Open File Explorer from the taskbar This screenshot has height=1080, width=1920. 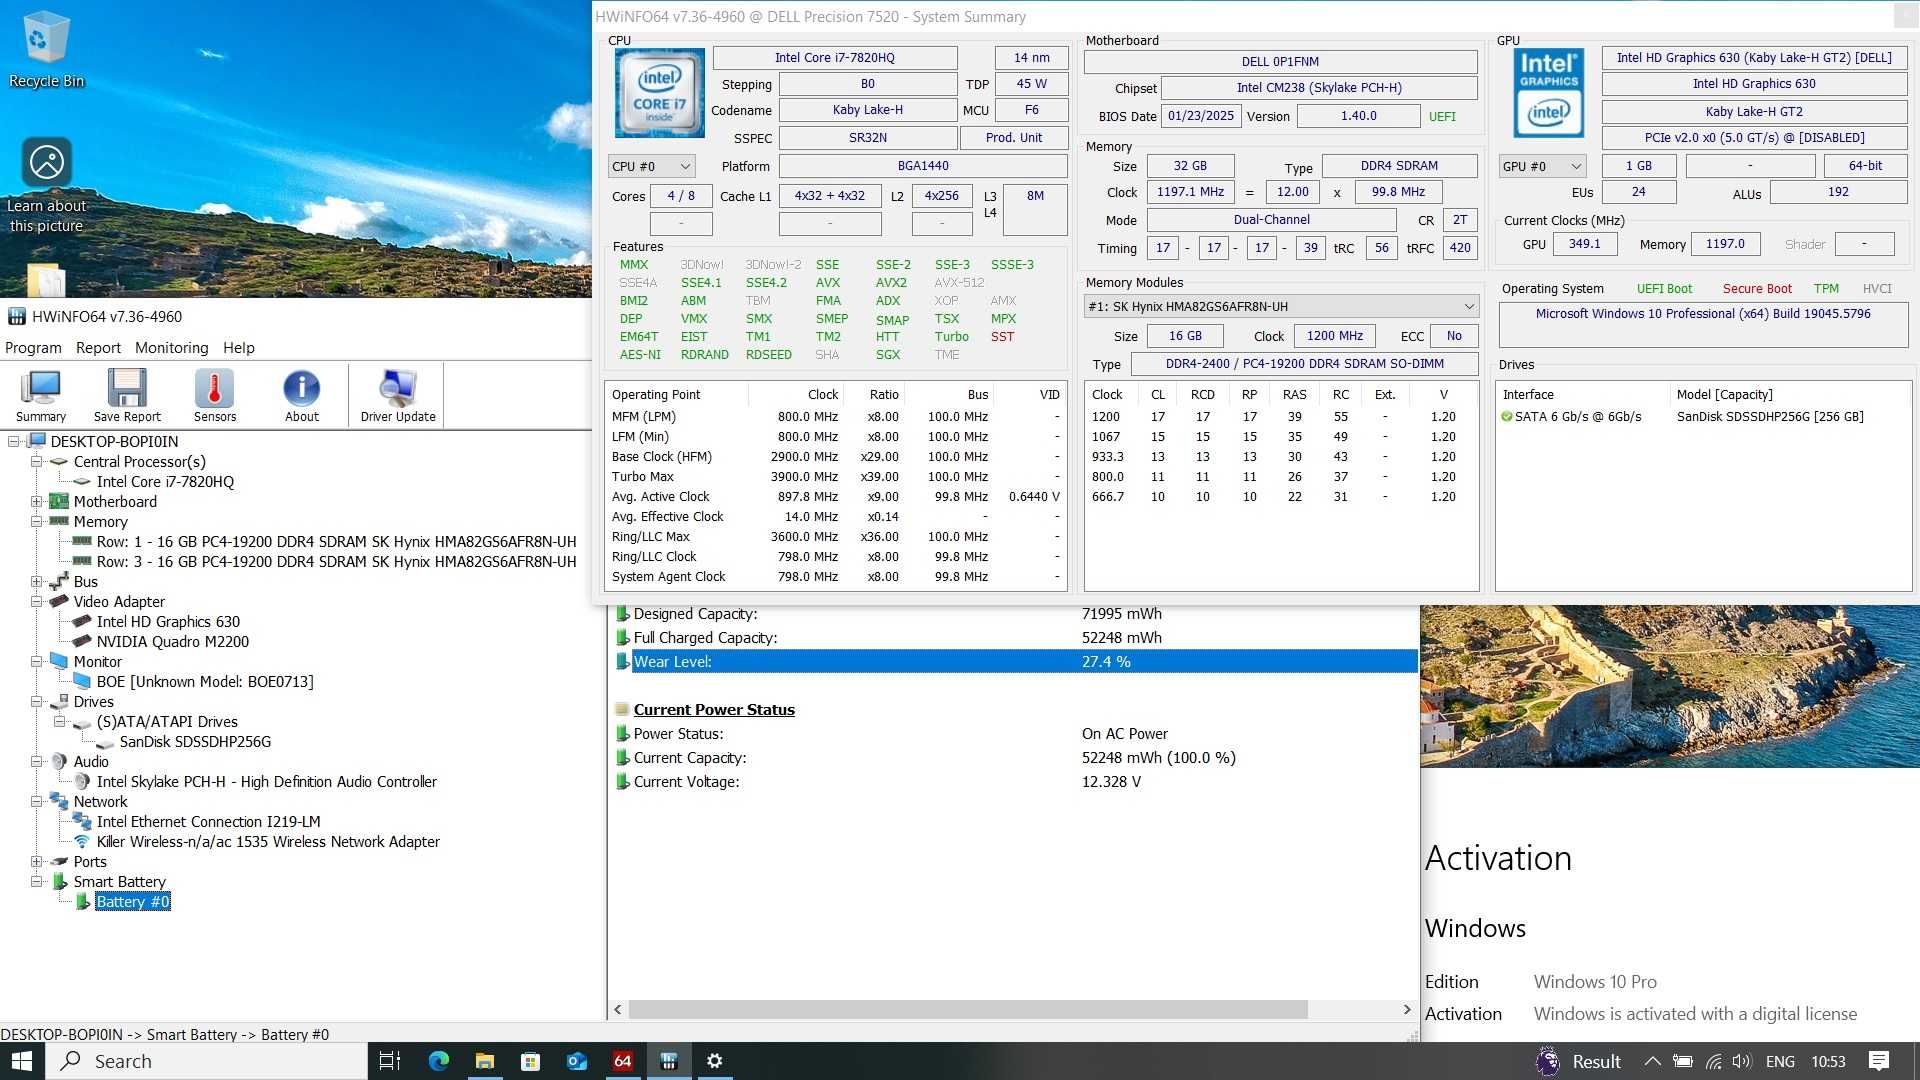pyautogui.click(x=484, y=1061)
